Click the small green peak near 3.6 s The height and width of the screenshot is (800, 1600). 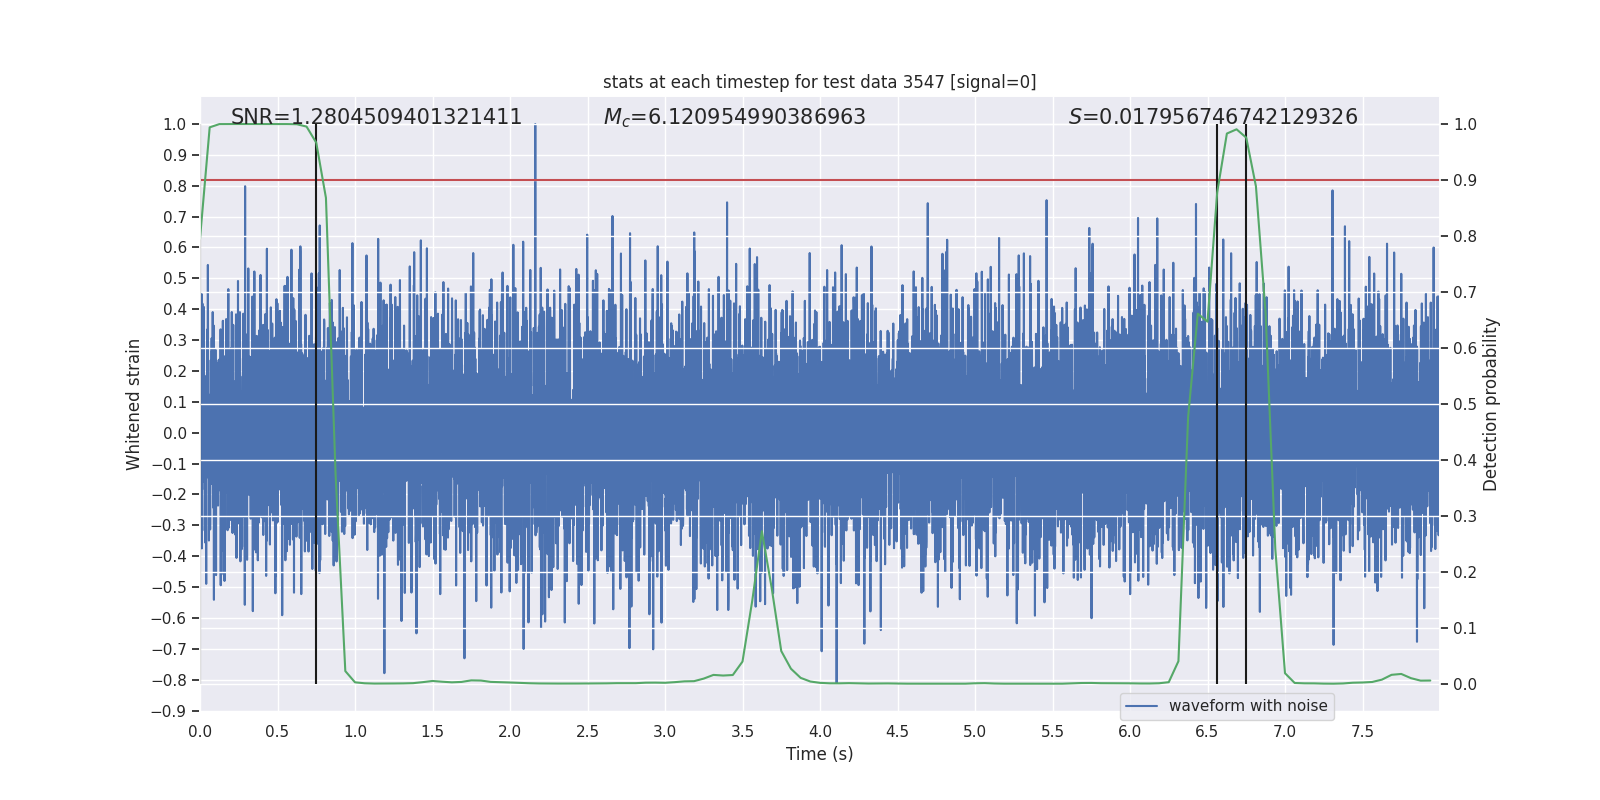(x=762, y=536)
